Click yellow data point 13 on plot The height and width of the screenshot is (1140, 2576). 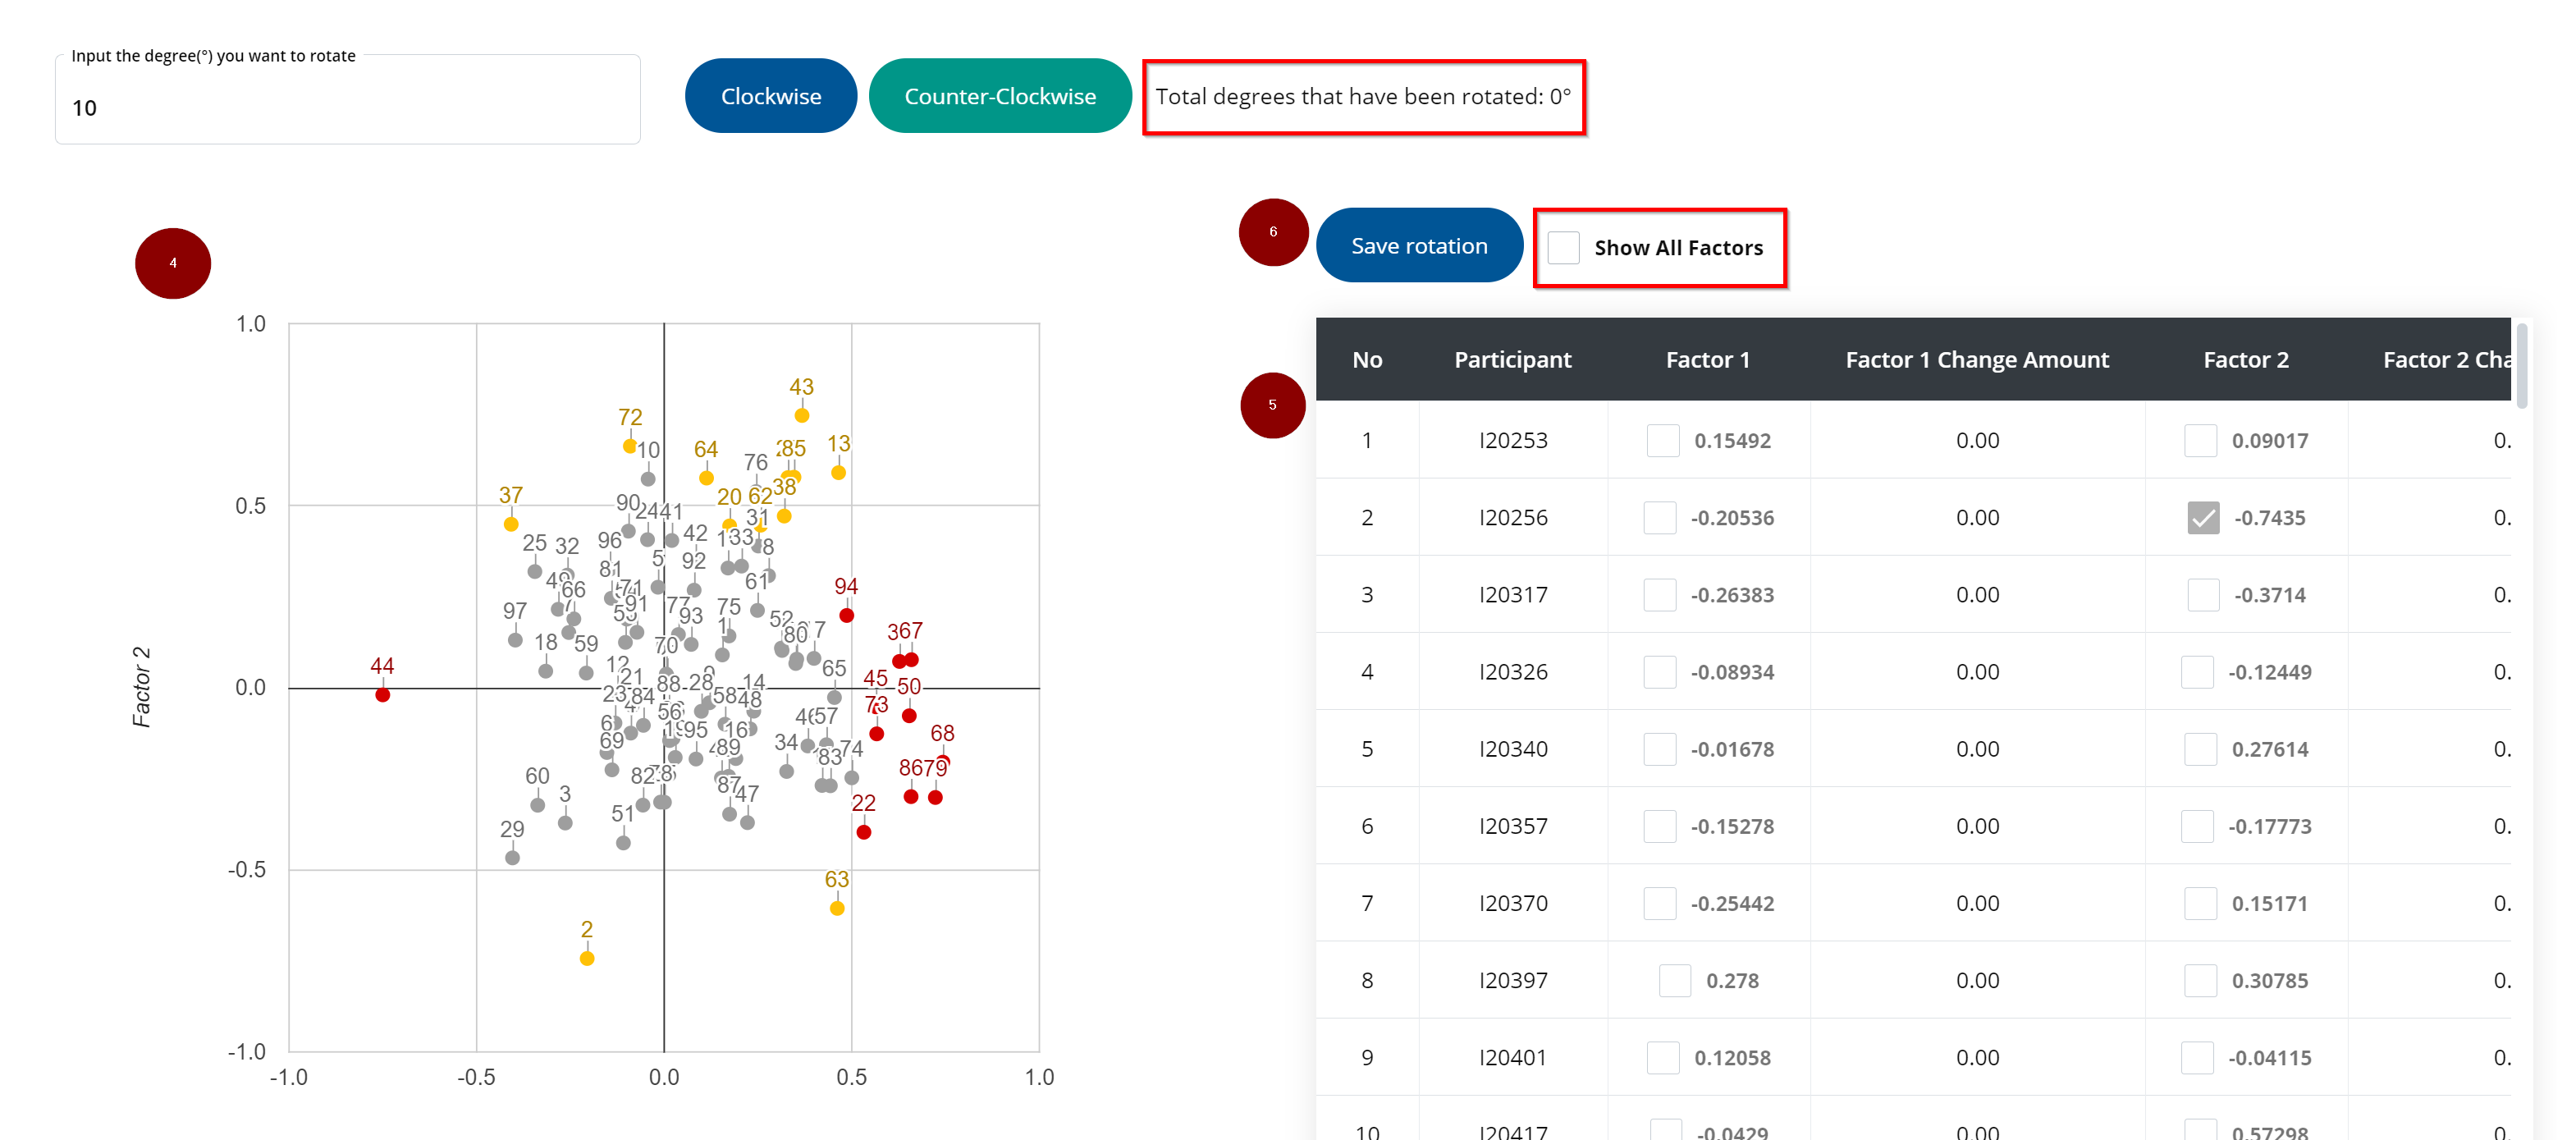point(838,472)
